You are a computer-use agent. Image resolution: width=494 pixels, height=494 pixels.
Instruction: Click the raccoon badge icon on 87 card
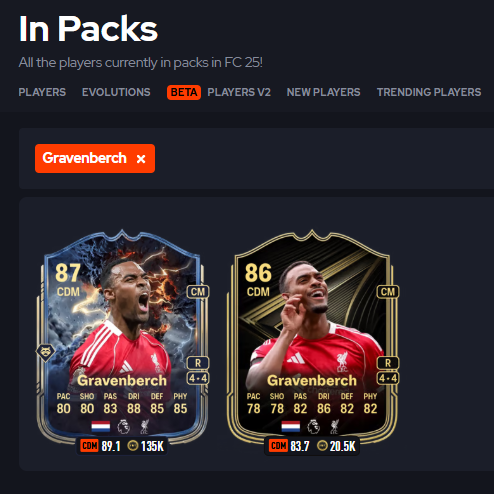[46, 352]
